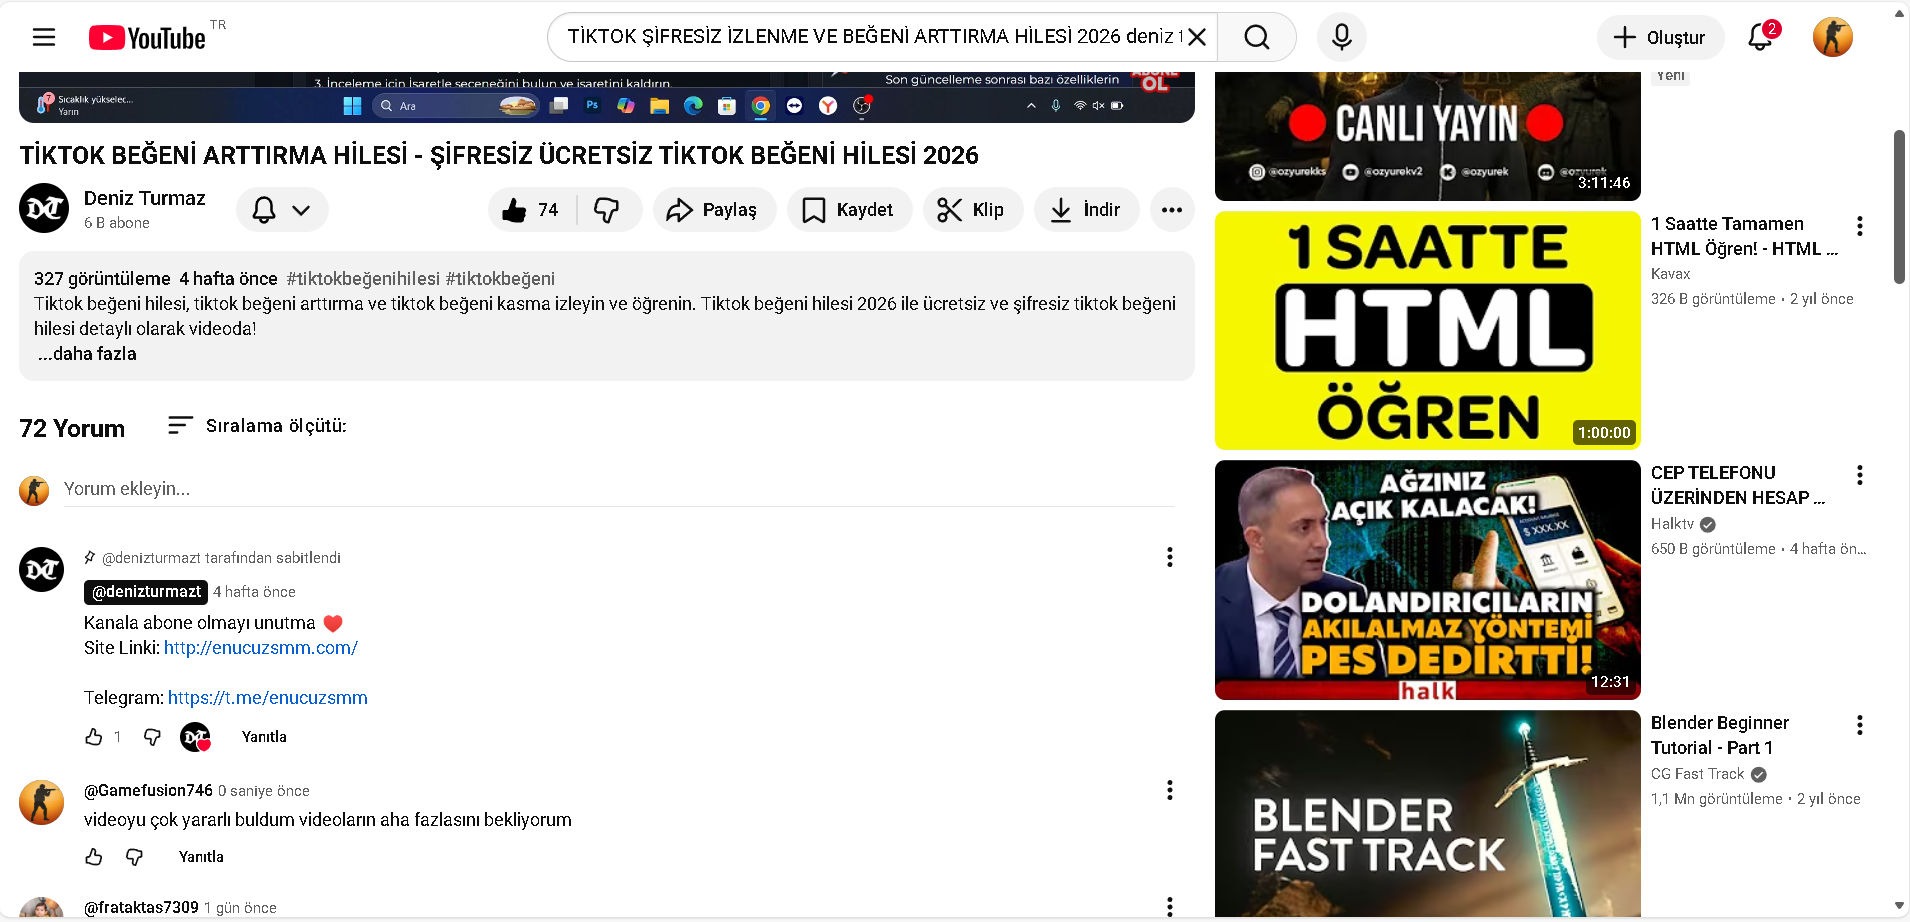
Task: Open the pinned comment's three-dot menu
Action: click(x=1169, y=557)
